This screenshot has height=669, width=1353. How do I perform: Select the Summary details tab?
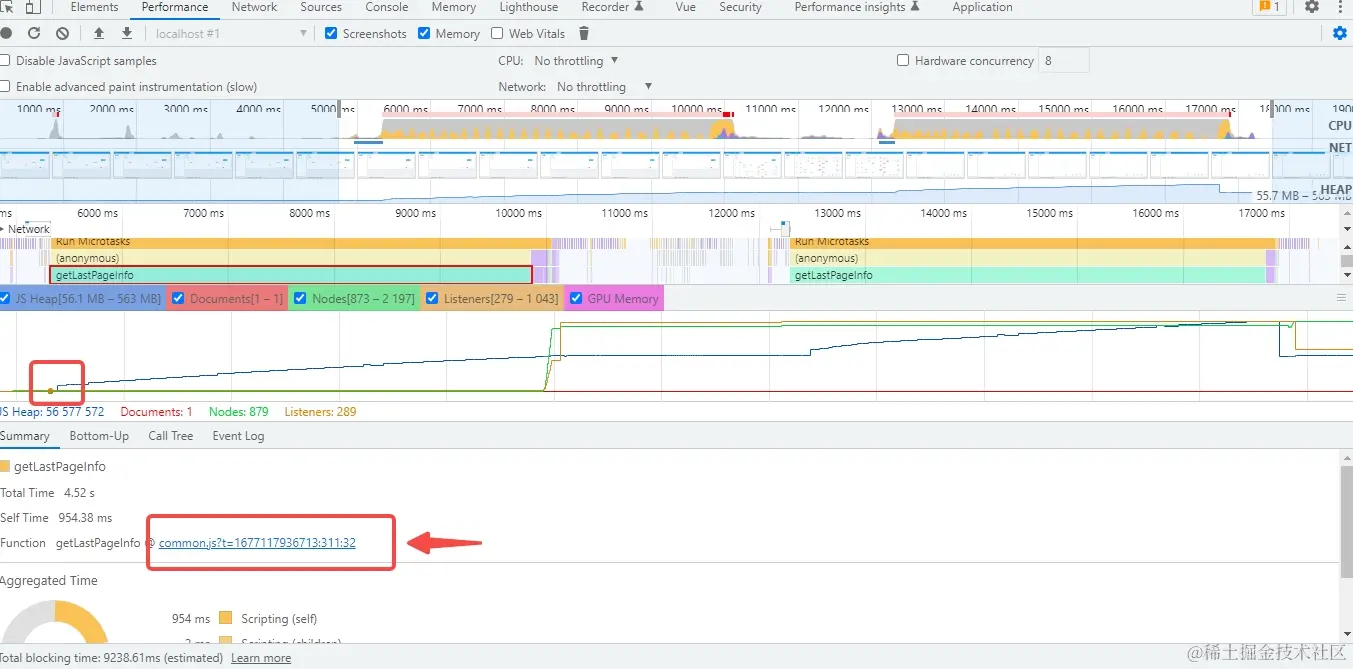[x=25, y=436]
